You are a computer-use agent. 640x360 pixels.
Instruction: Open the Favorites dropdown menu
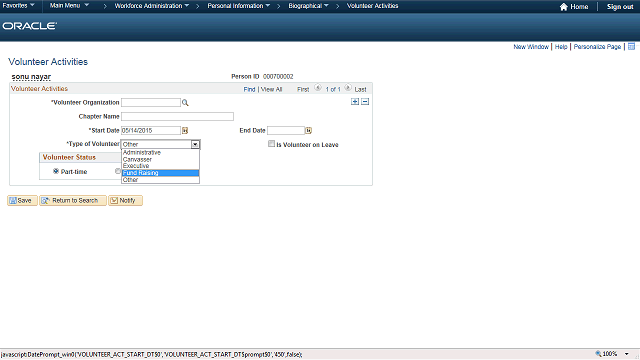tap(19, 6)
